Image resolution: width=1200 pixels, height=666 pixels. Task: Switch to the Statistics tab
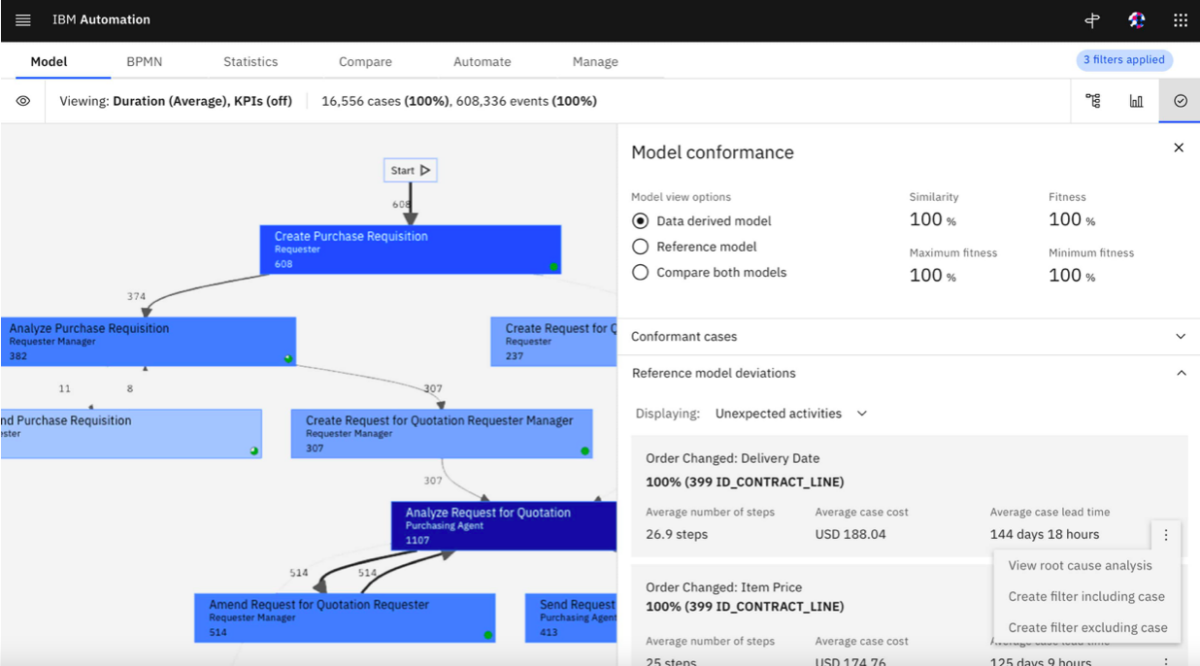pyautogui.click(x=250, y=61)
